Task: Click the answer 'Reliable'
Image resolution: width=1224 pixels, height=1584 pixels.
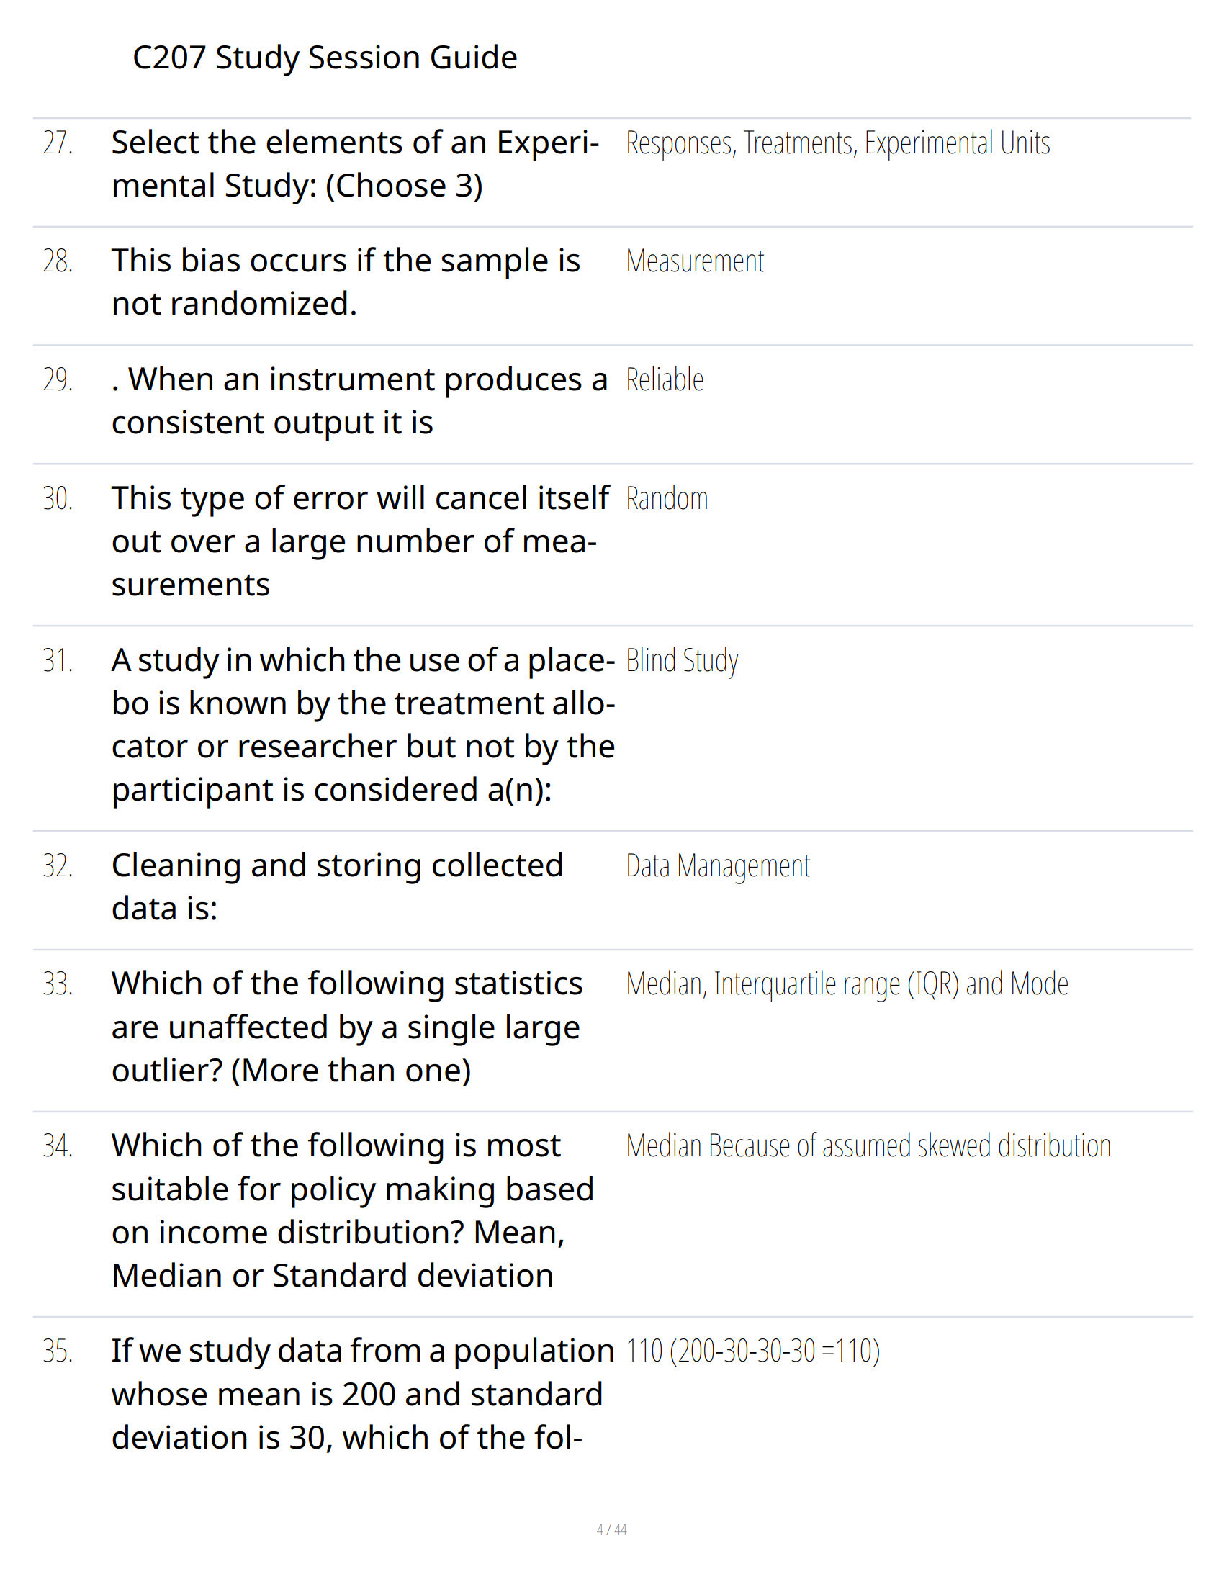Action: (665, 380)
